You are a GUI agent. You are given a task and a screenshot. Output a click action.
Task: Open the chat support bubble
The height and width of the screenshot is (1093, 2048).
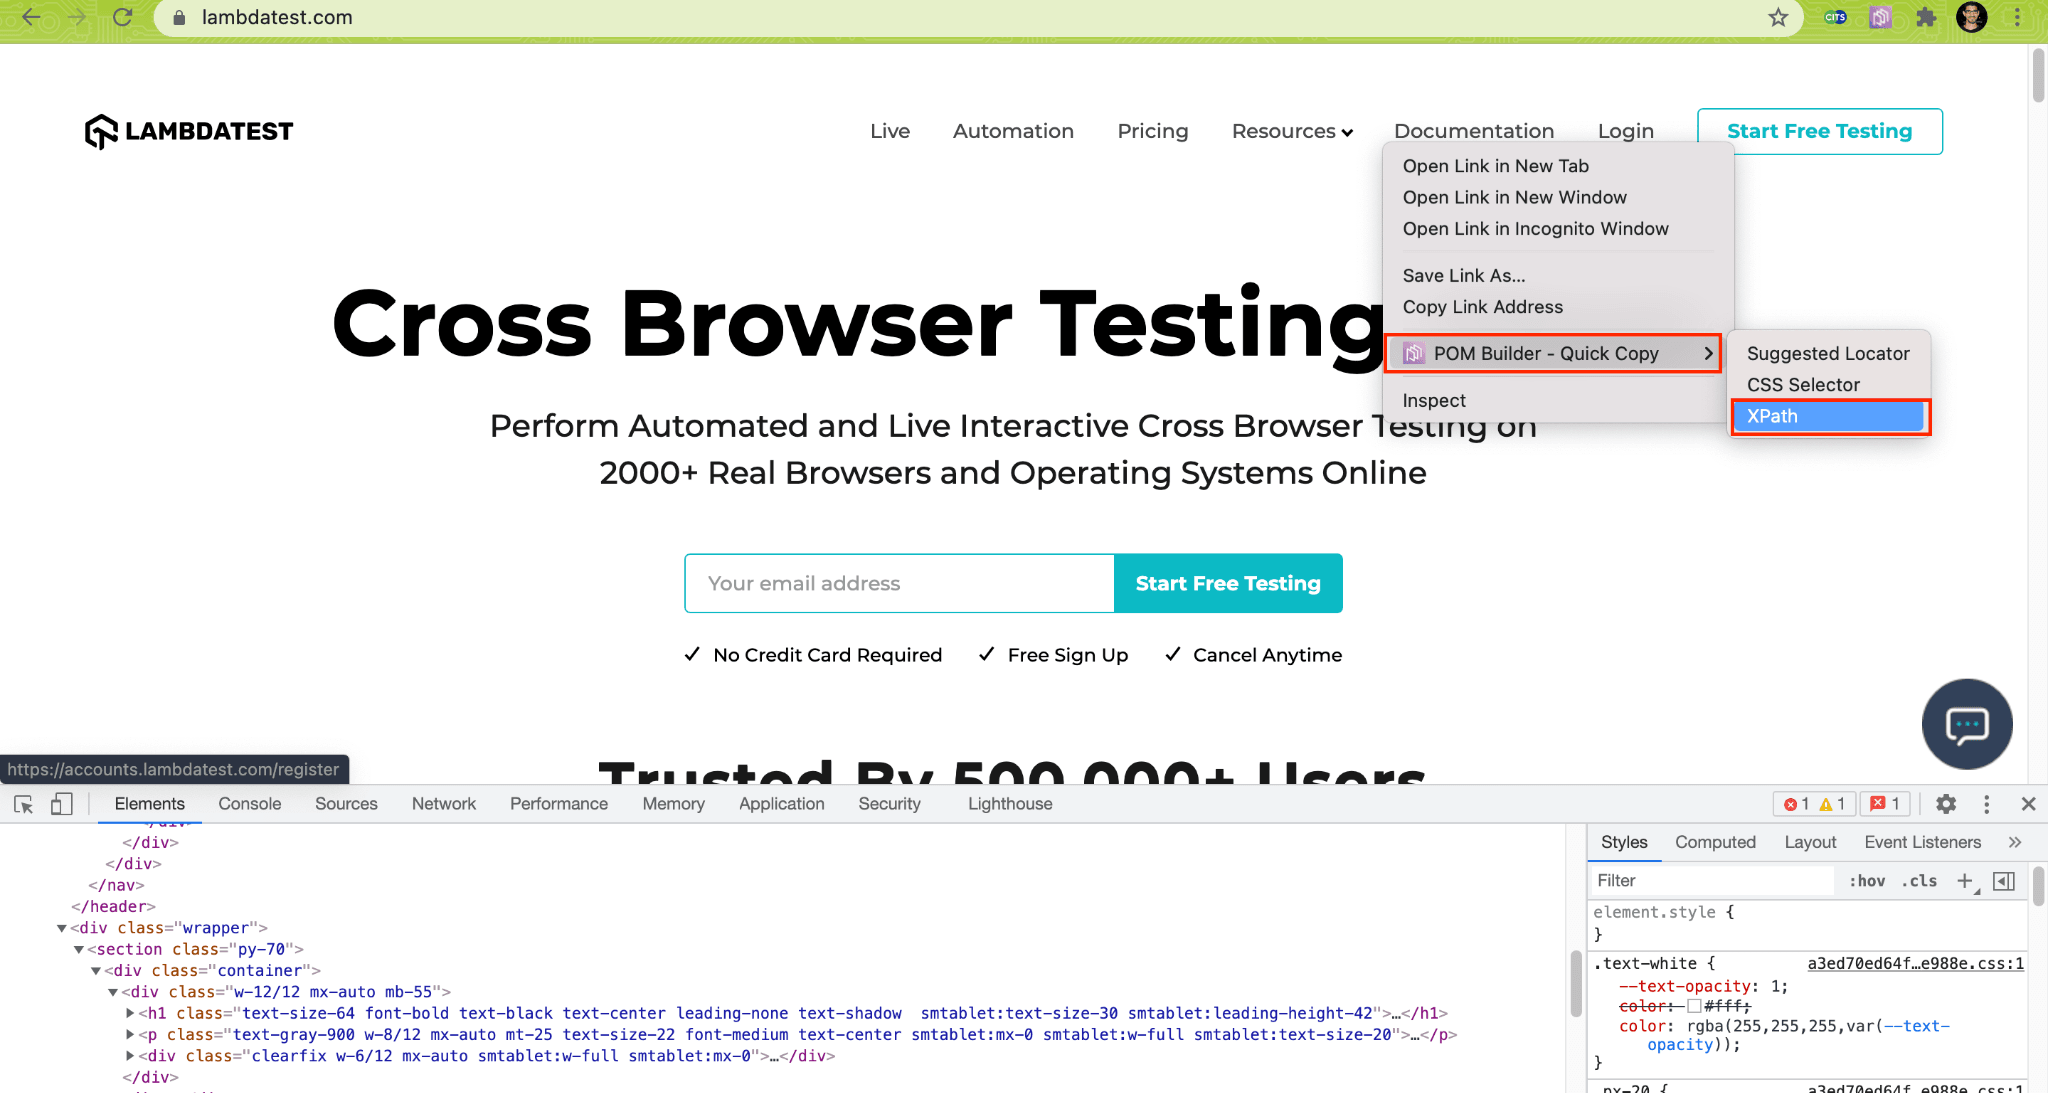[x=1966, y=724]
